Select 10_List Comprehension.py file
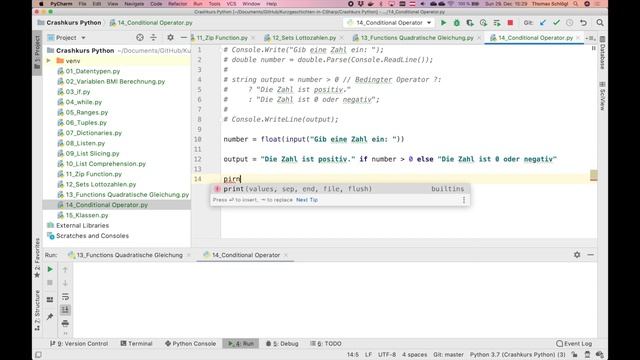Screen dimensions: 640x360 pos(106,164)
